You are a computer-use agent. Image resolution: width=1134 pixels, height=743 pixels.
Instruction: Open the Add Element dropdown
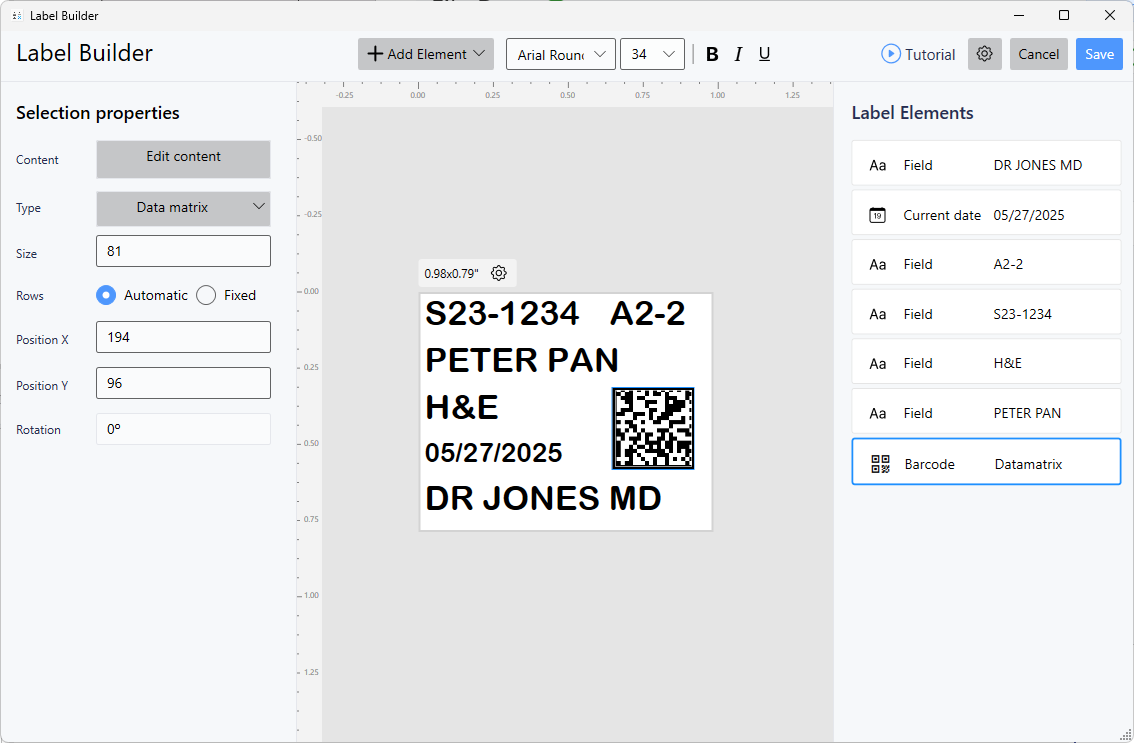click(425, 53)
